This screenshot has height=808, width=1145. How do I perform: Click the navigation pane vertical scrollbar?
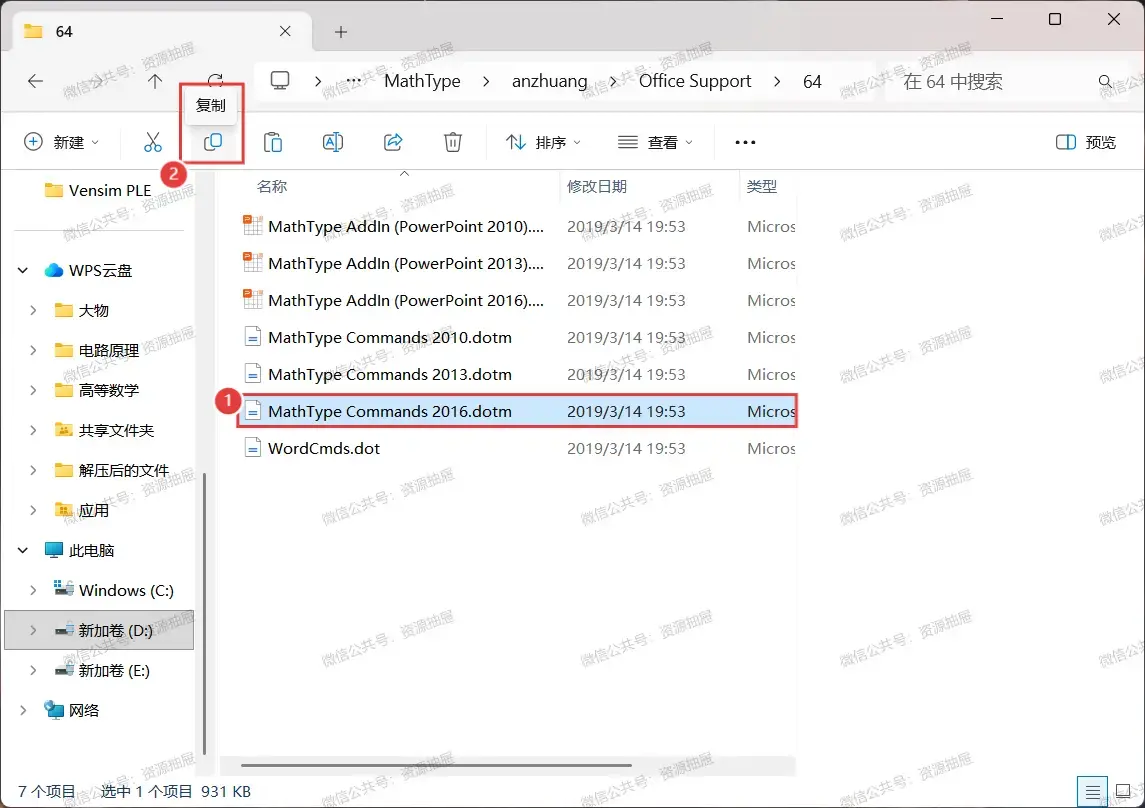coord(204,613)
